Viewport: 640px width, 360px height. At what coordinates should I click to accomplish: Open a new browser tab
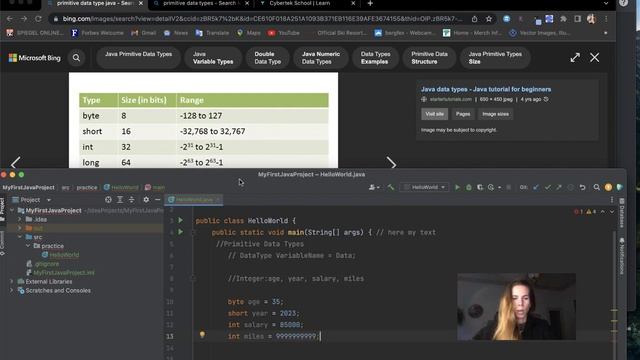click(370, 4)
